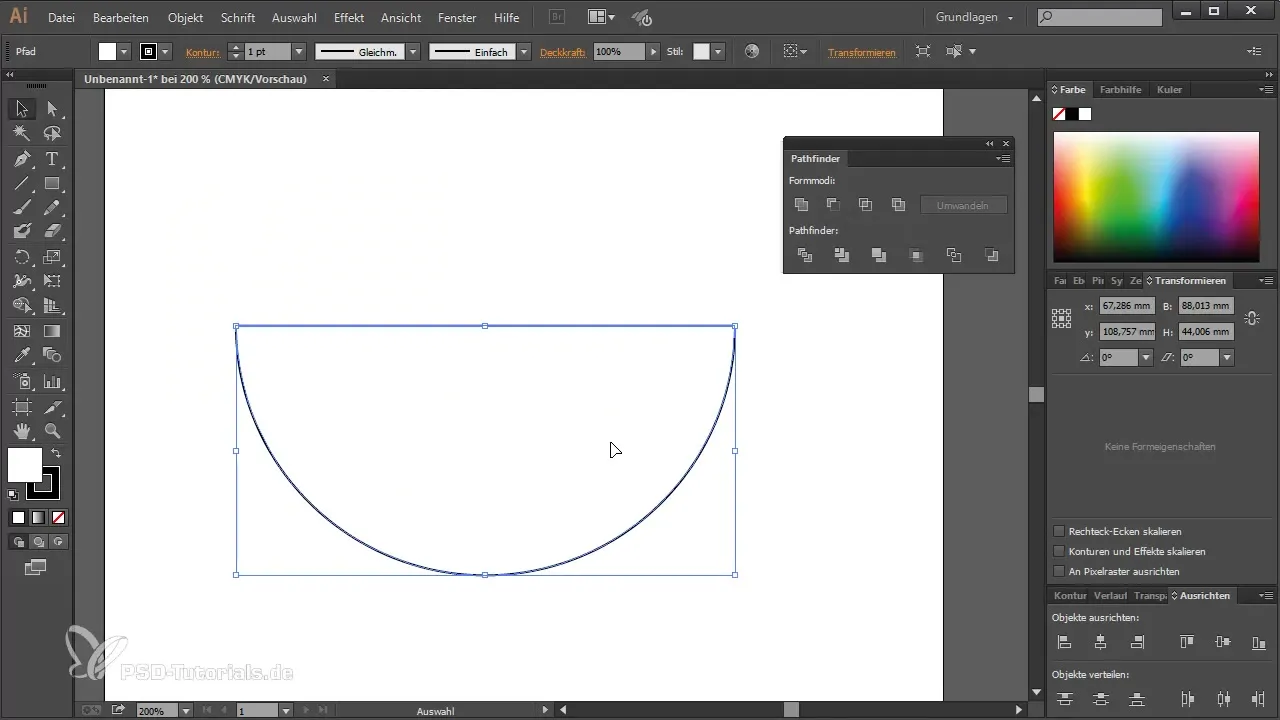Select the Pen tool in the toolbox

coord(22,159)
